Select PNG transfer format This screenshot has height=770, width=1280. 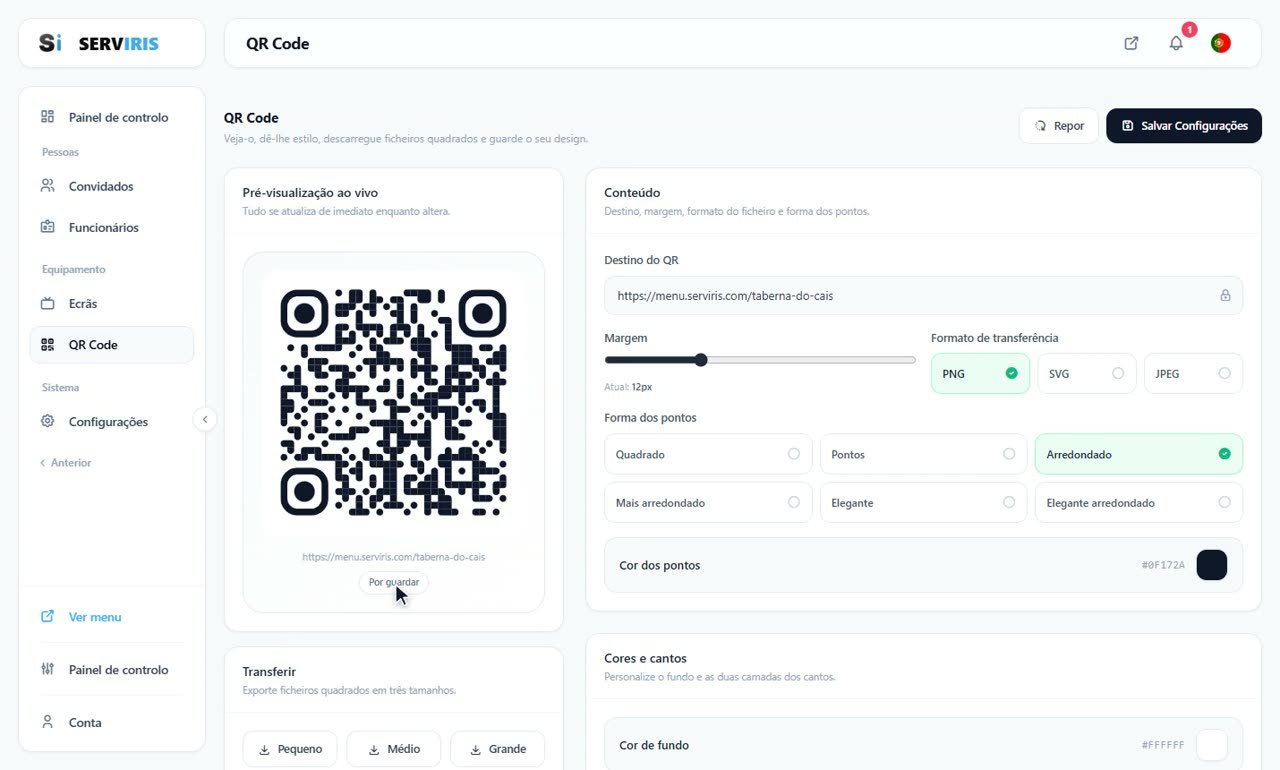[x=980, y=373]
